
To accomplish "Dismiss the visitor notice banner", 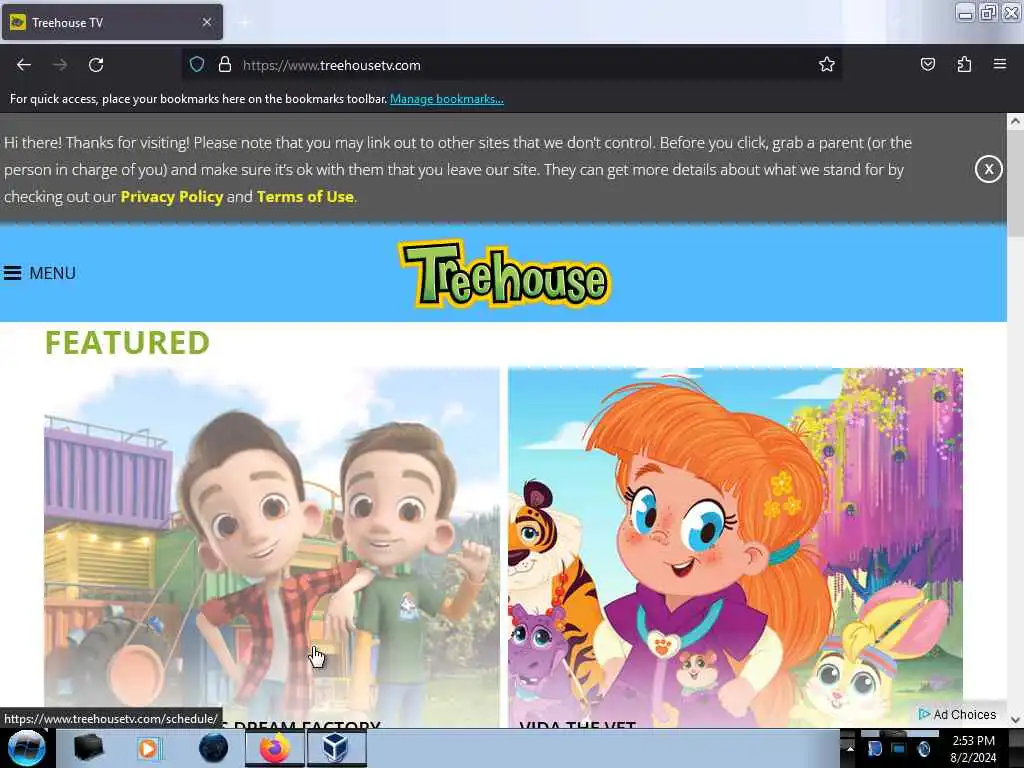I will tap(988, 170).
